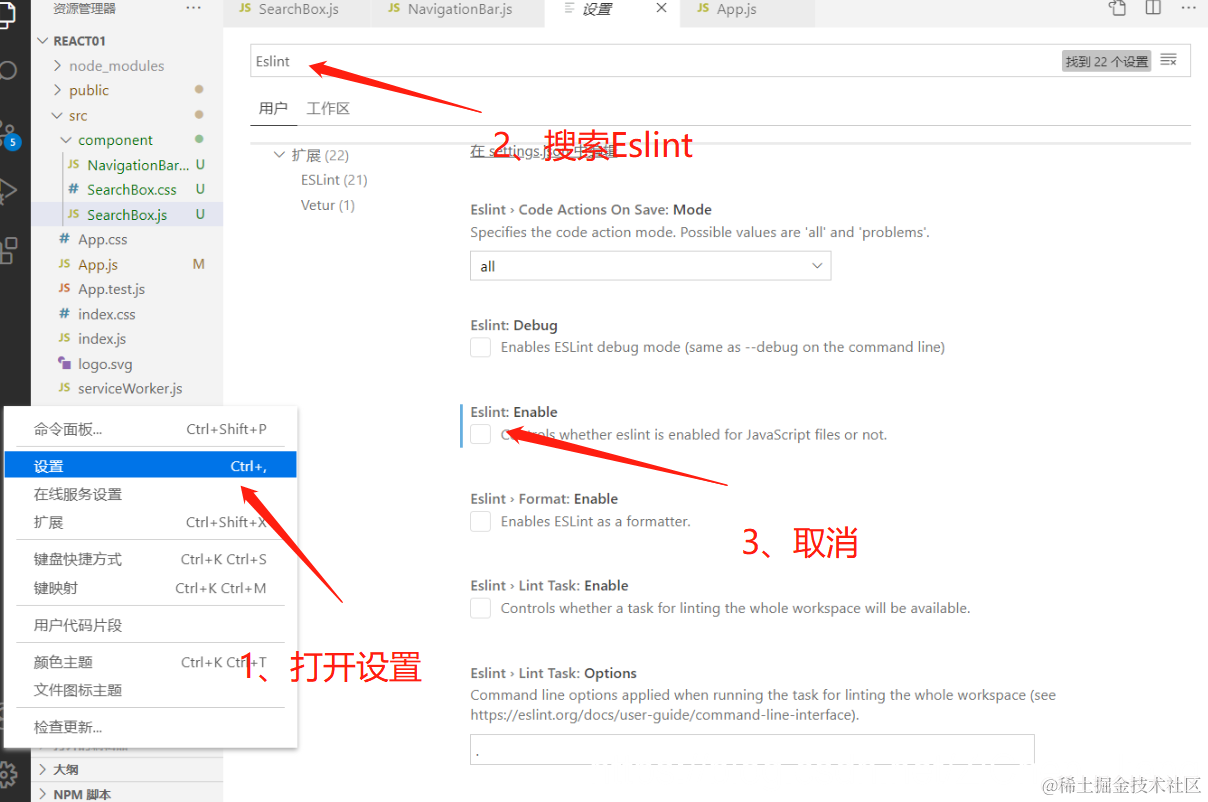Image resolution: width=1208 pixels, height=802 pixels.
Task: Choose 在线服务设置 menu item
Action: coord(150,494)
